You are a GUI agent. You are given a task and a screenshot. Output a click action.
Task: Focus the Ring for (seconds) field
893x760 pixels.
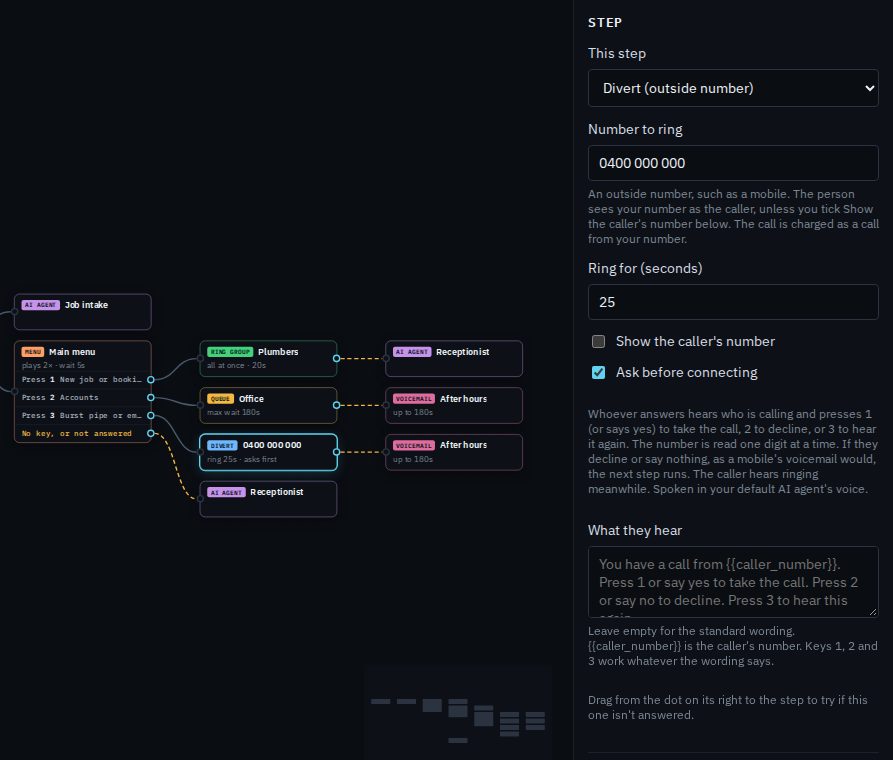[x=733, y=302]
